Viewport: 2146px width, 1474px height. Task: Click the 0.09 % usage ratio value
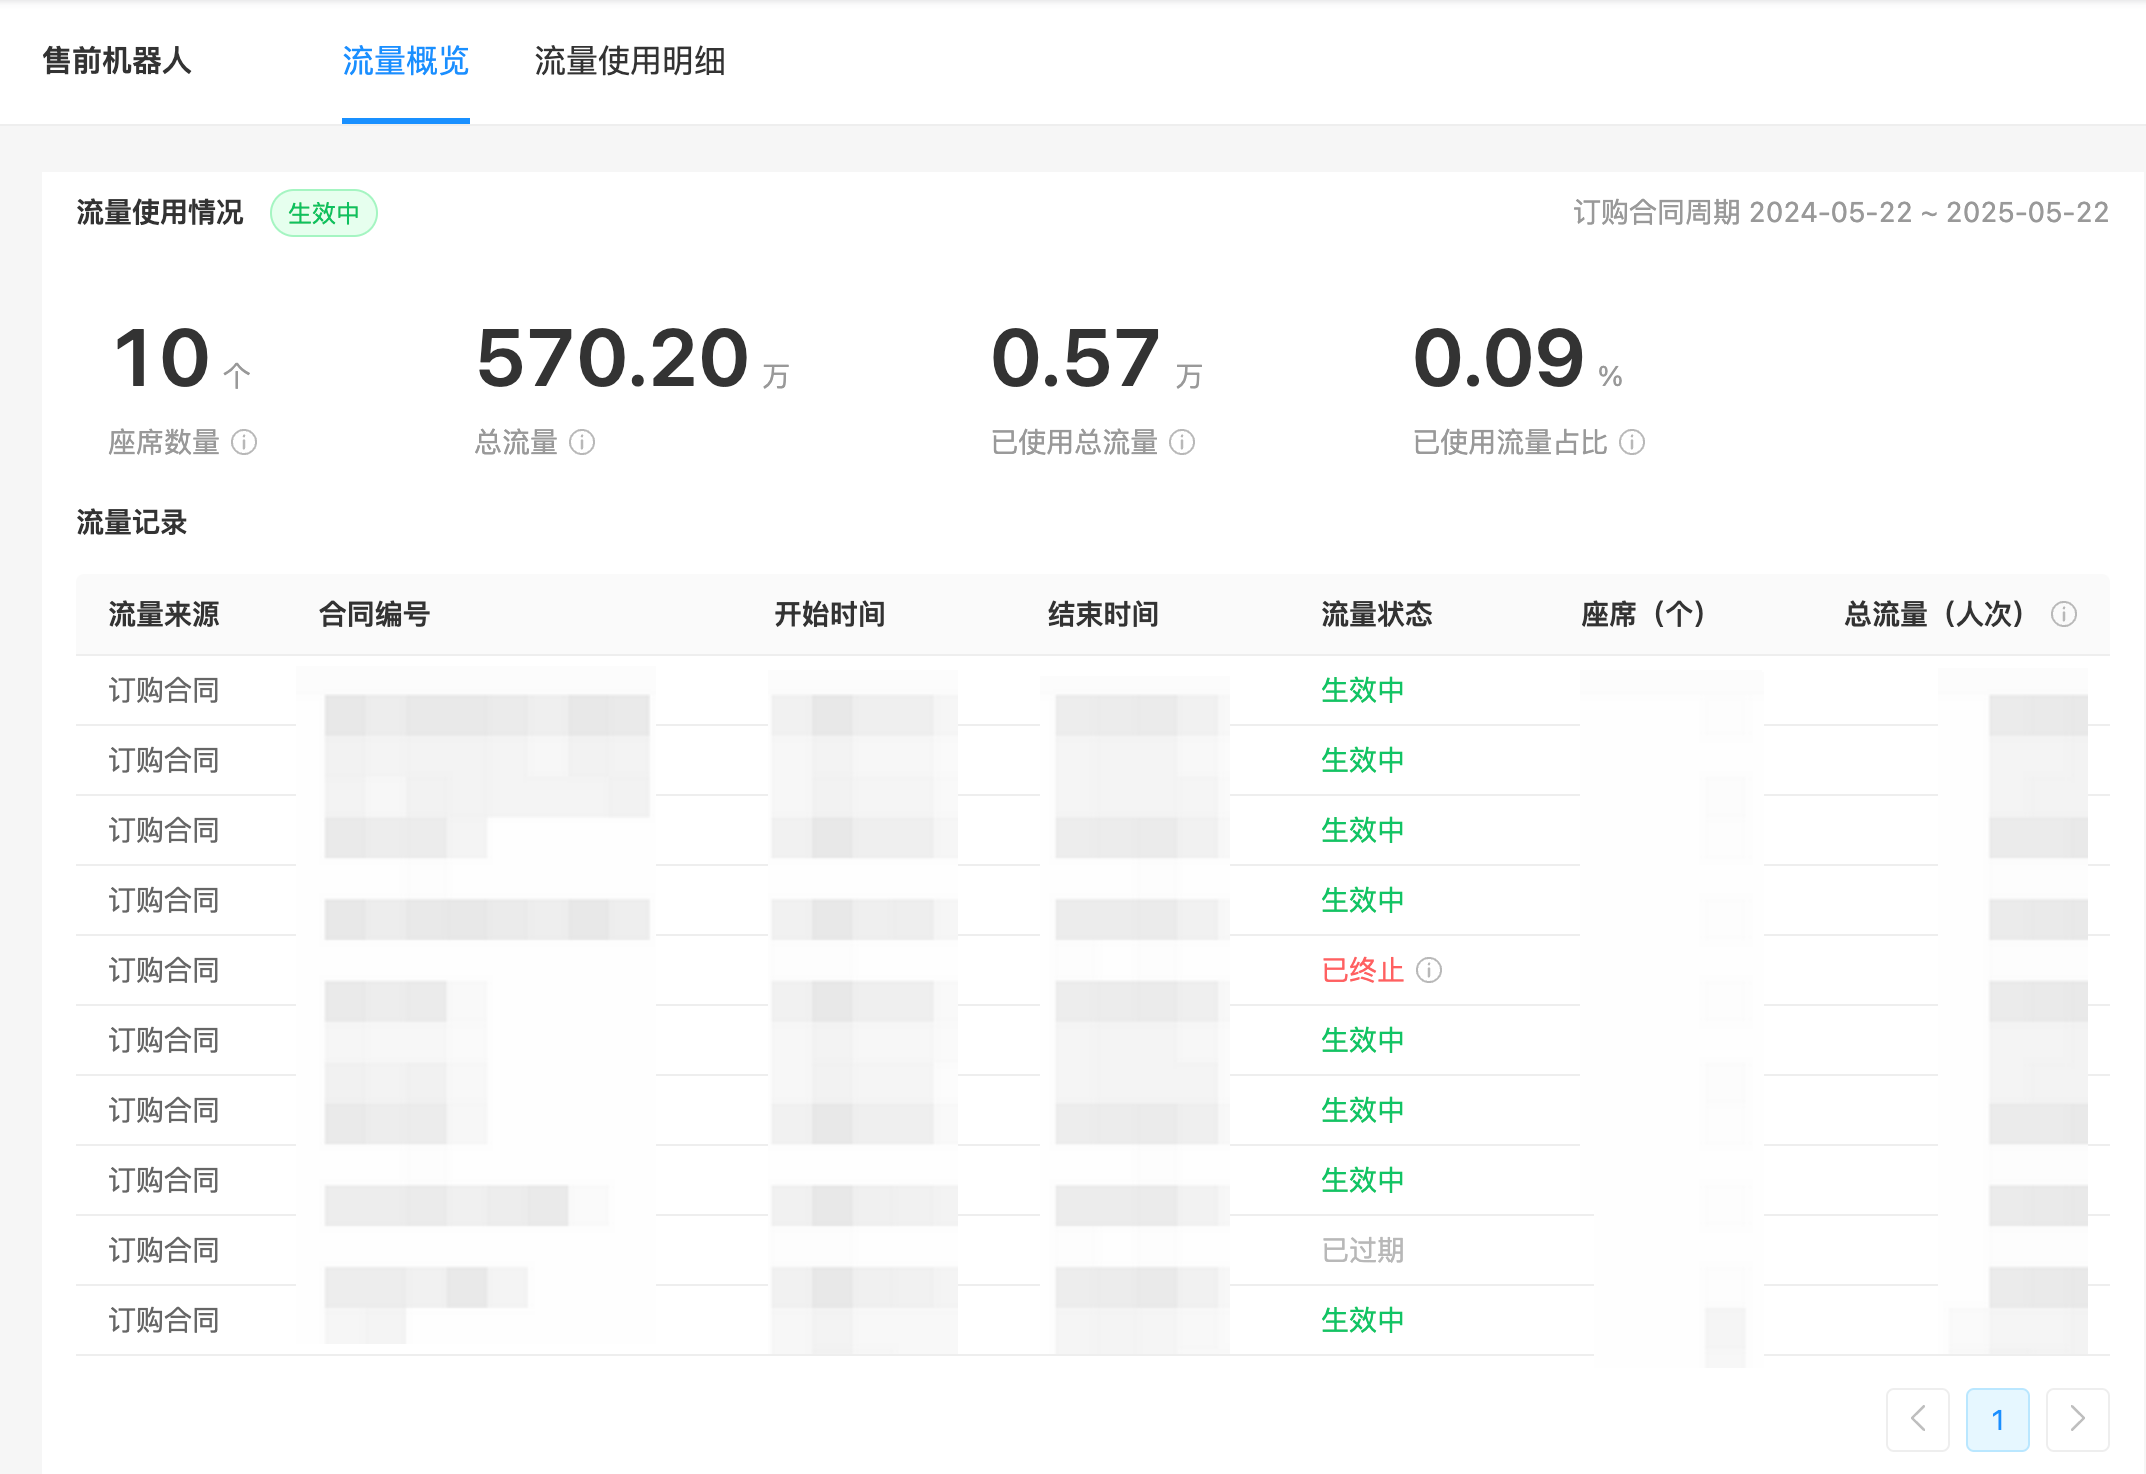tap(1518, 358)
